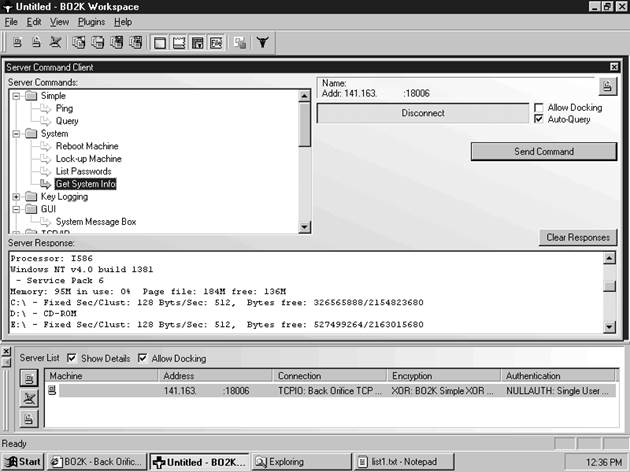Click the first server icon in the top toolbar

pyautogui.click(x=18, y=43)
